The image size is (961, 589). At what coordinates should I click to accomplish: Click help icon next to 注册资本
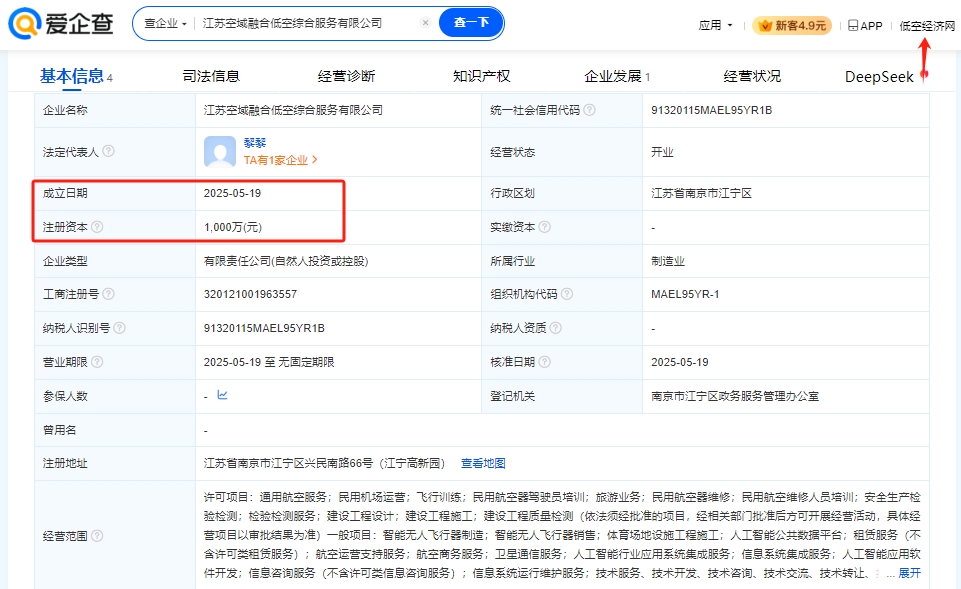tap(97, 227)
